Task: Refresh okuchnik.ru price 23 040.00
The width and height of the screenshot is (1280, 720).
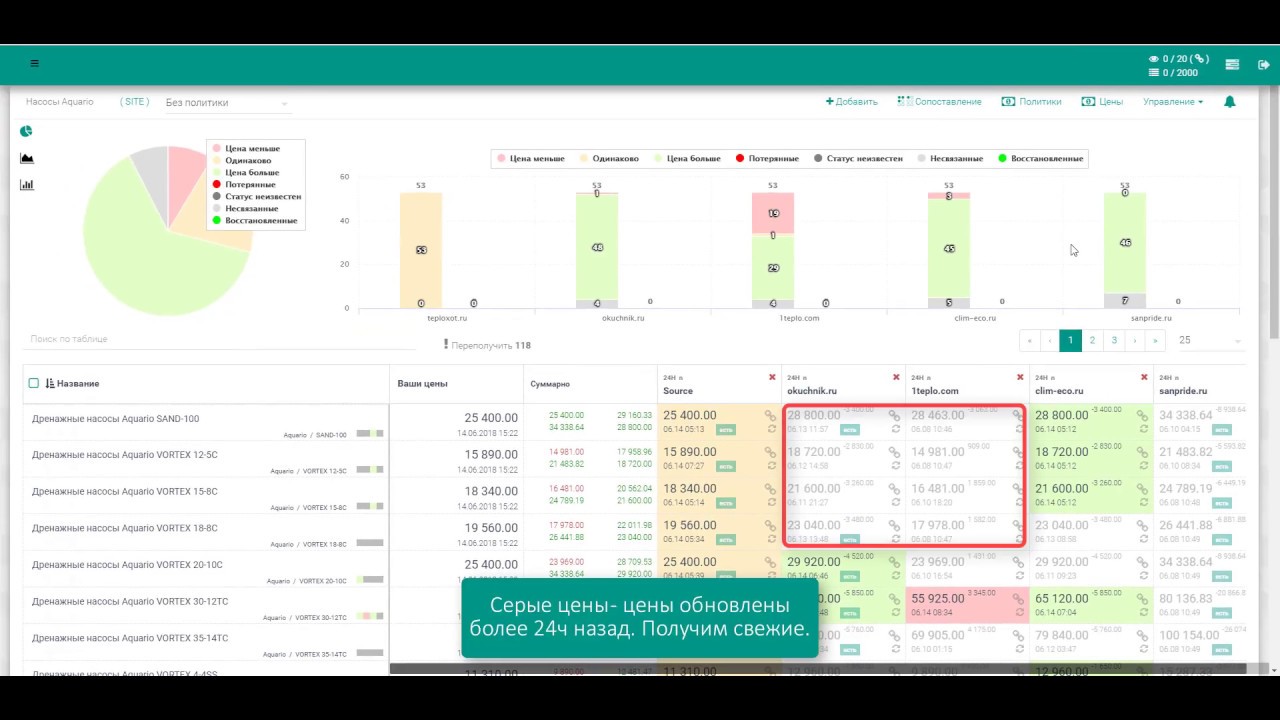Action: [x=895, y=539]
